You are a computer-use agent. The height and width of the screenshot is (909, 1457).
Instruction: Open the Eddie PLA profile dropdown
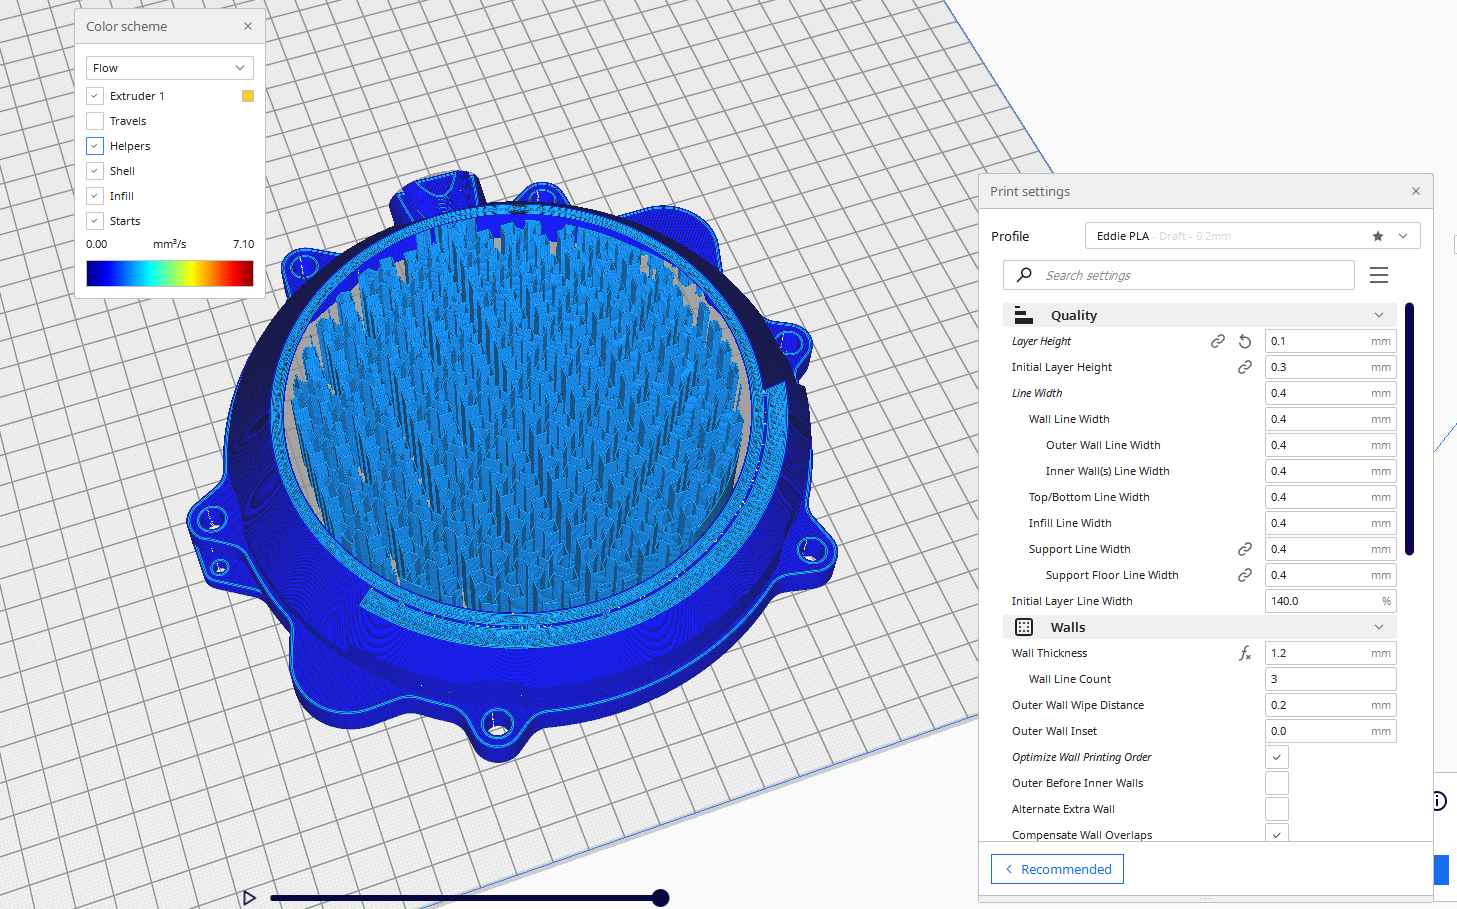pos(1403,236)
